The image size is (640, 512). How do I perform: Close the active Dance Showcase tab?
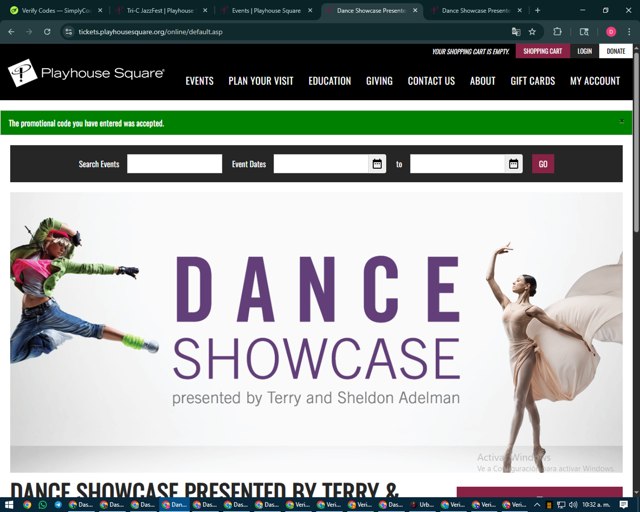[x=415, y=11]
